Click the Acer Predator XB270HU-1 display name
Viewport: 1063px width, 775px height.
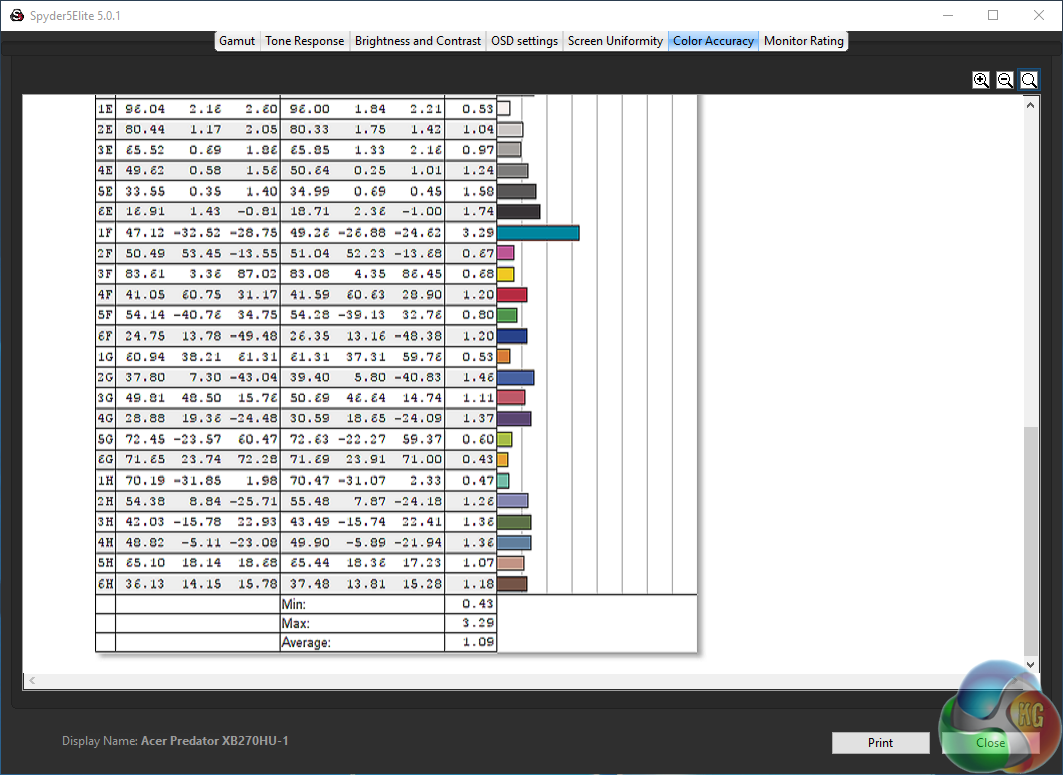coord(214,741)
